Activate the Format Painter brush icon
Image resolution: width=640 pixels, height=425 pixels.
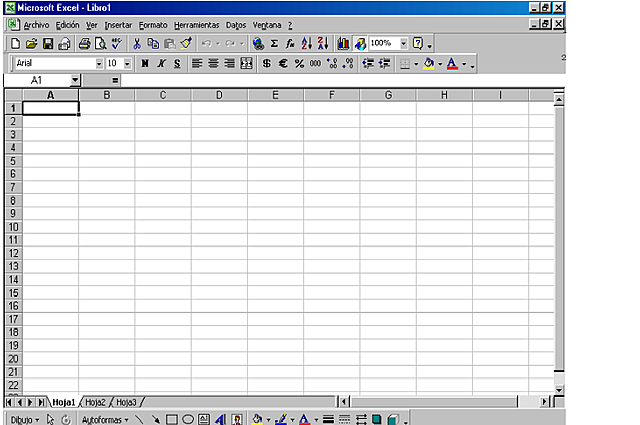[x=186, y=43]
